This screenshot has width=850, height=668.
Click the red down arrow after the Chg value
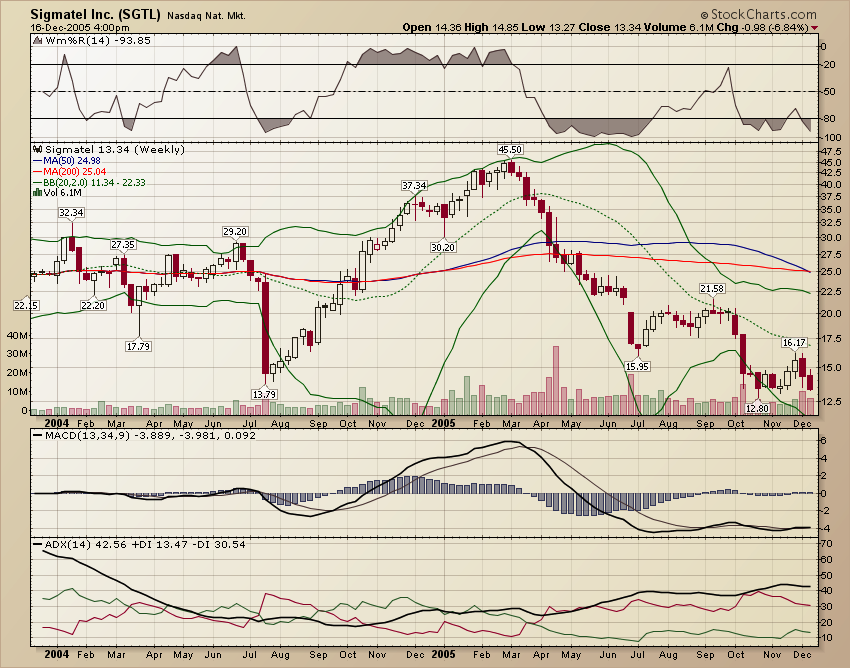tap(814, 28)
